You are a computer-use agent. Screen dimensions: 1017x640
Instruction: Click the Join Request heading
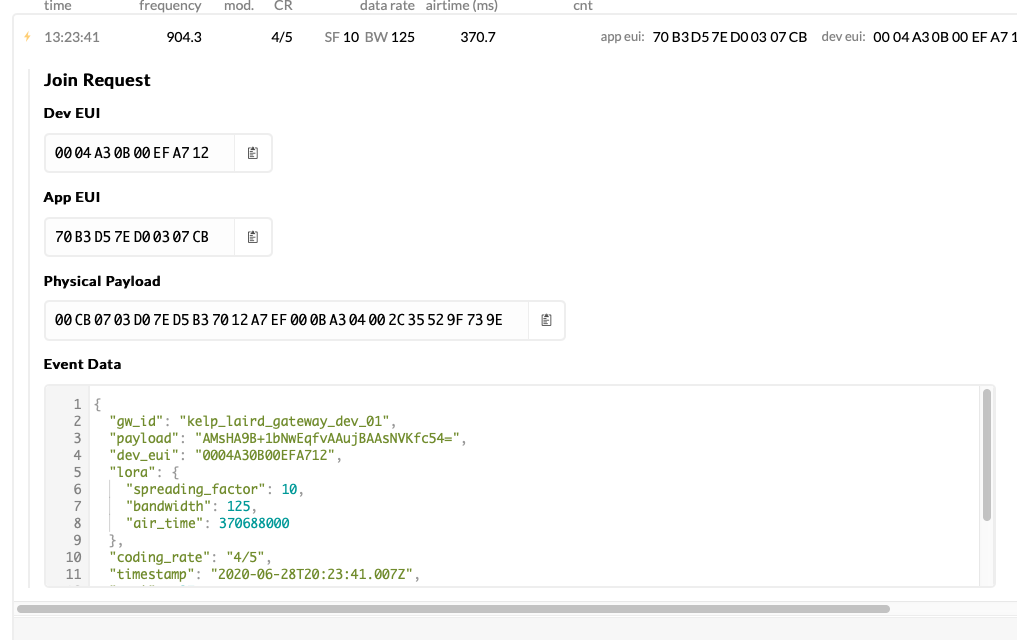coord(97,80)
